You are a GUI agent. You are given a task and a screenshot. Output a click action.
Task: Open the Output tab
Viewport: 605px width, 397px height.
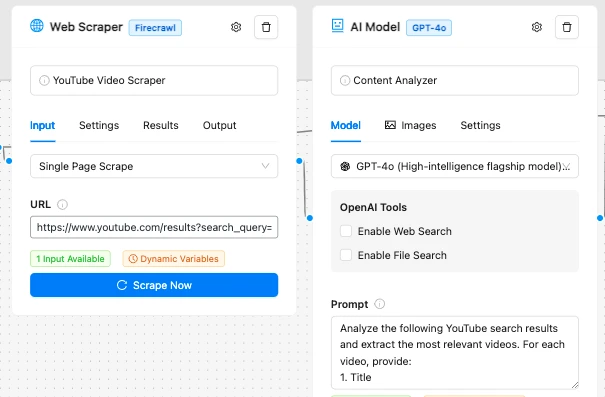point(220,125)
